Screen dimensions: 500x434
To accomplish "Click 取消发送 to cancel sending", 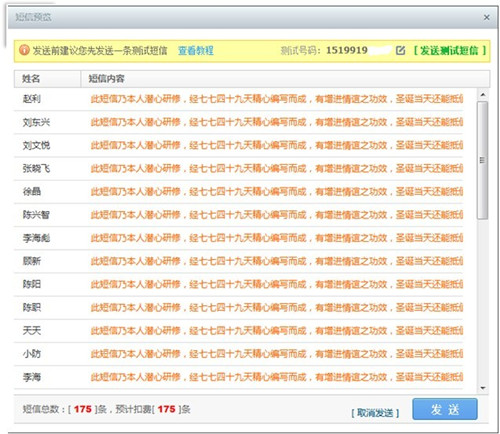I will 375,413.
